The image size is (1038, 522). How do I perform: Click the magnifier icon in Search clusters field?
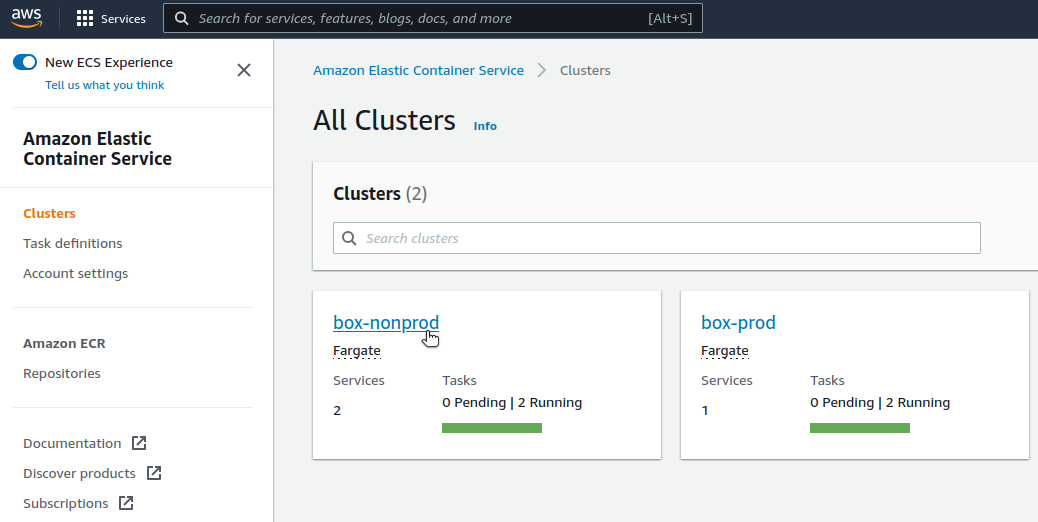pos(349,238)
